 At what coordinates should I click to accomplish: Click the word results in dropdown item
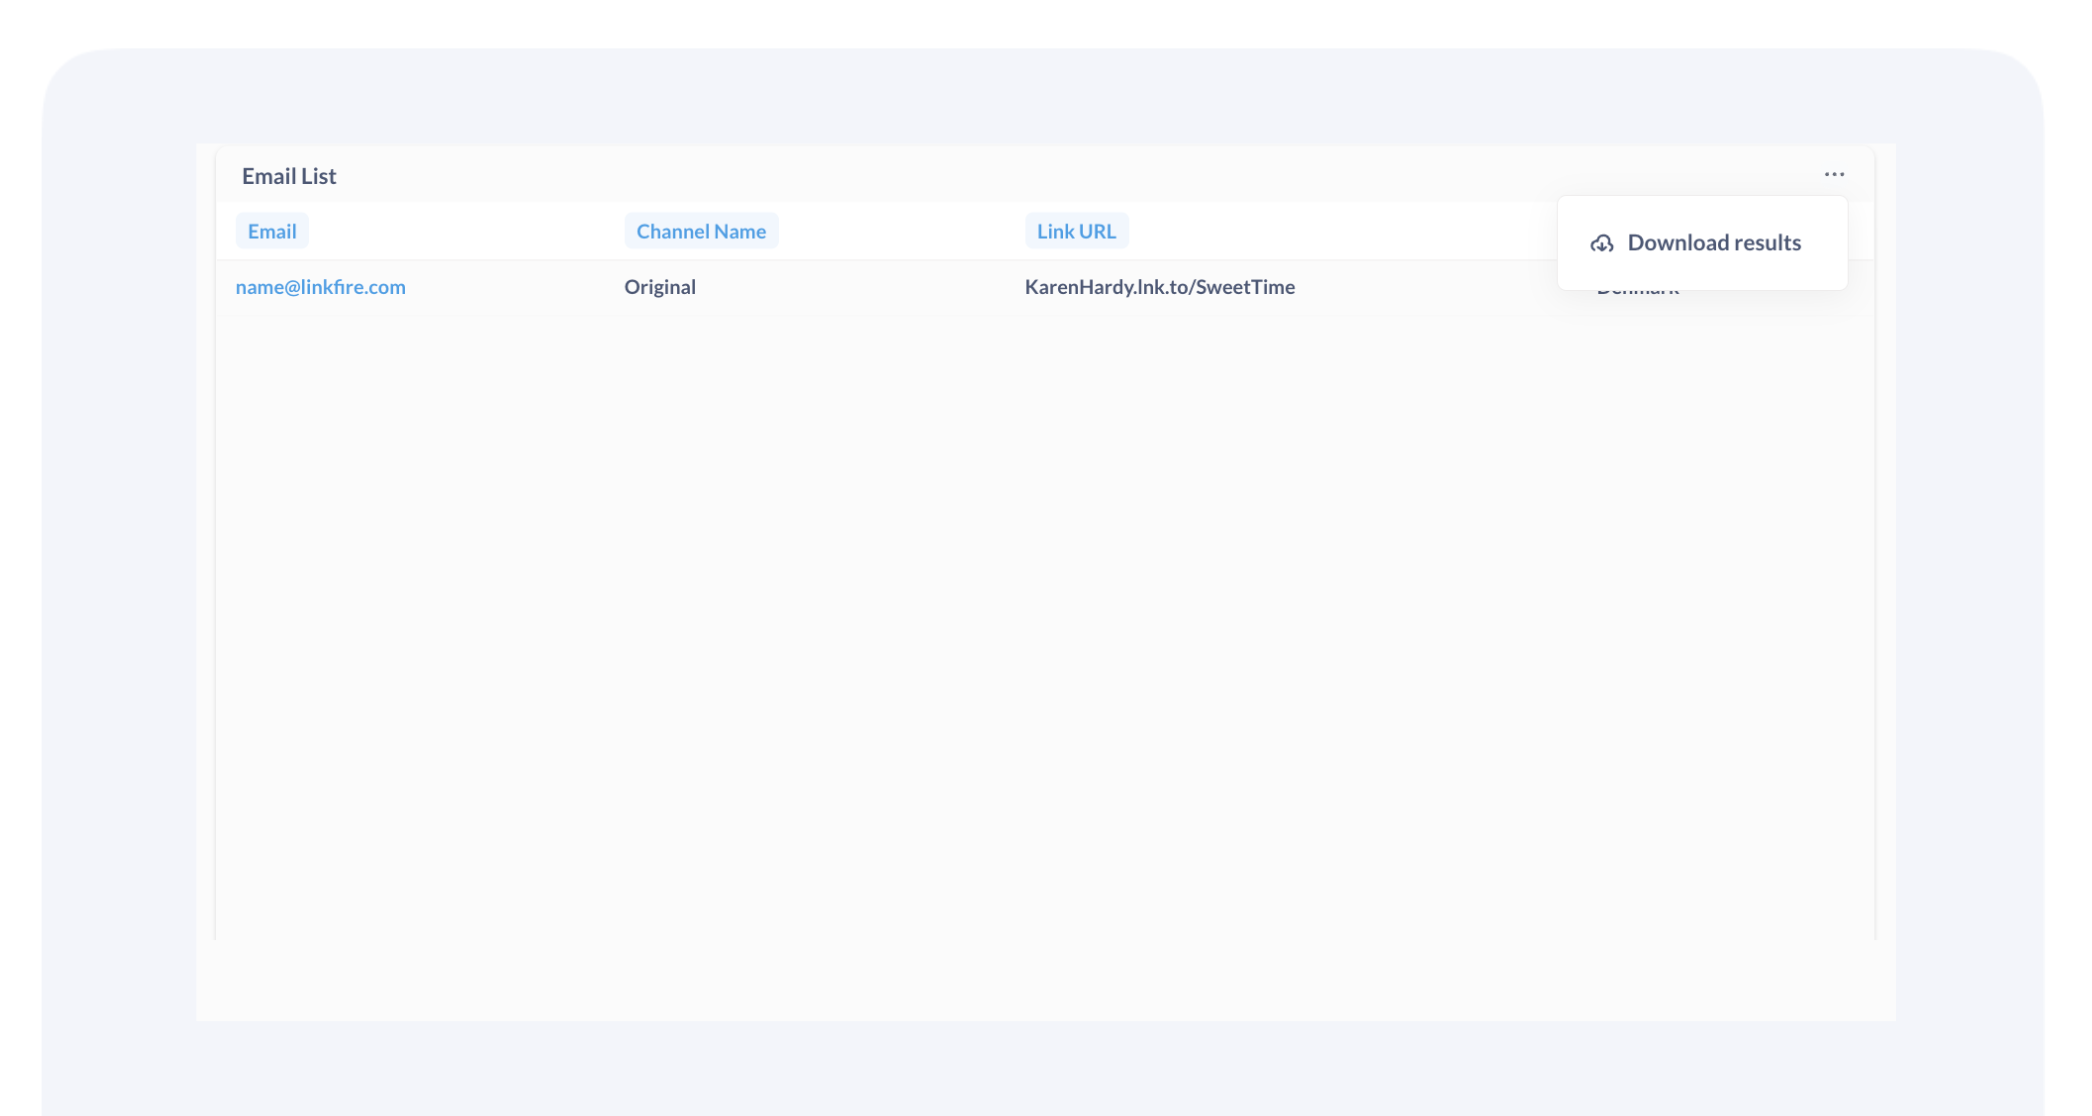click(1767, 243)
